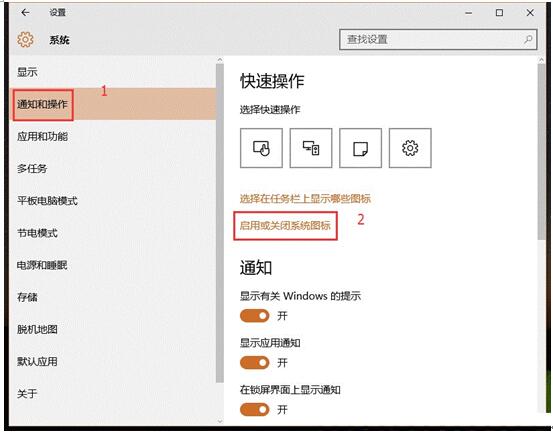Click right pane scroll up arrow

541,60
